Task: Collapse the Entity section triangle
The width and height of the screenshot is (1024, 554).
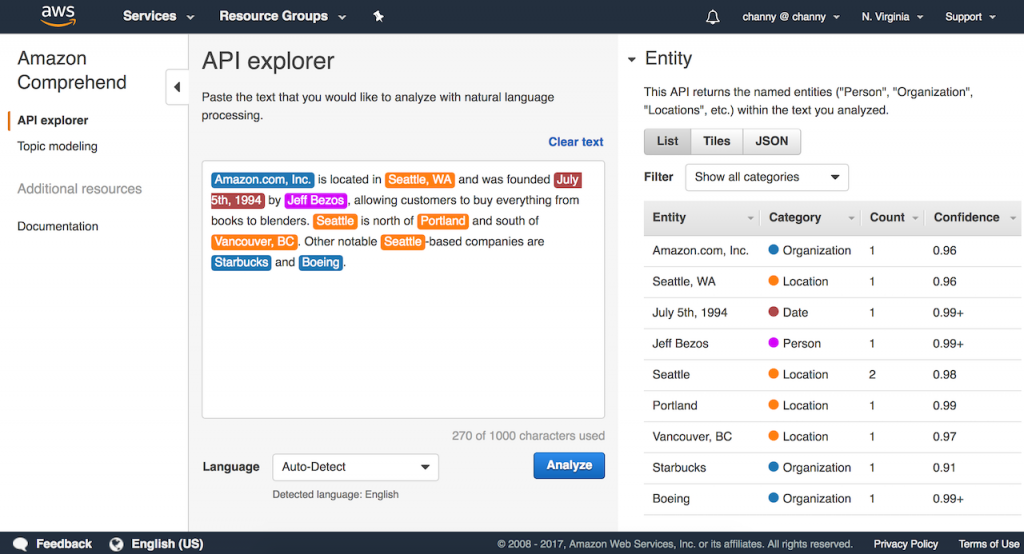Action: click(x=632, y=59)
